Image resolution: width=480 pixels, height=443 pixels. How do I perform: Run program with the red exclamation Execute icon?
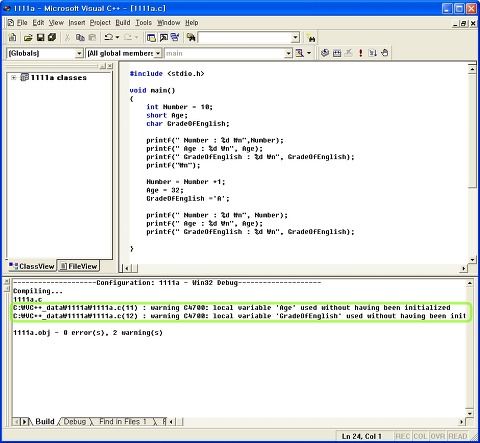point(361,53)
